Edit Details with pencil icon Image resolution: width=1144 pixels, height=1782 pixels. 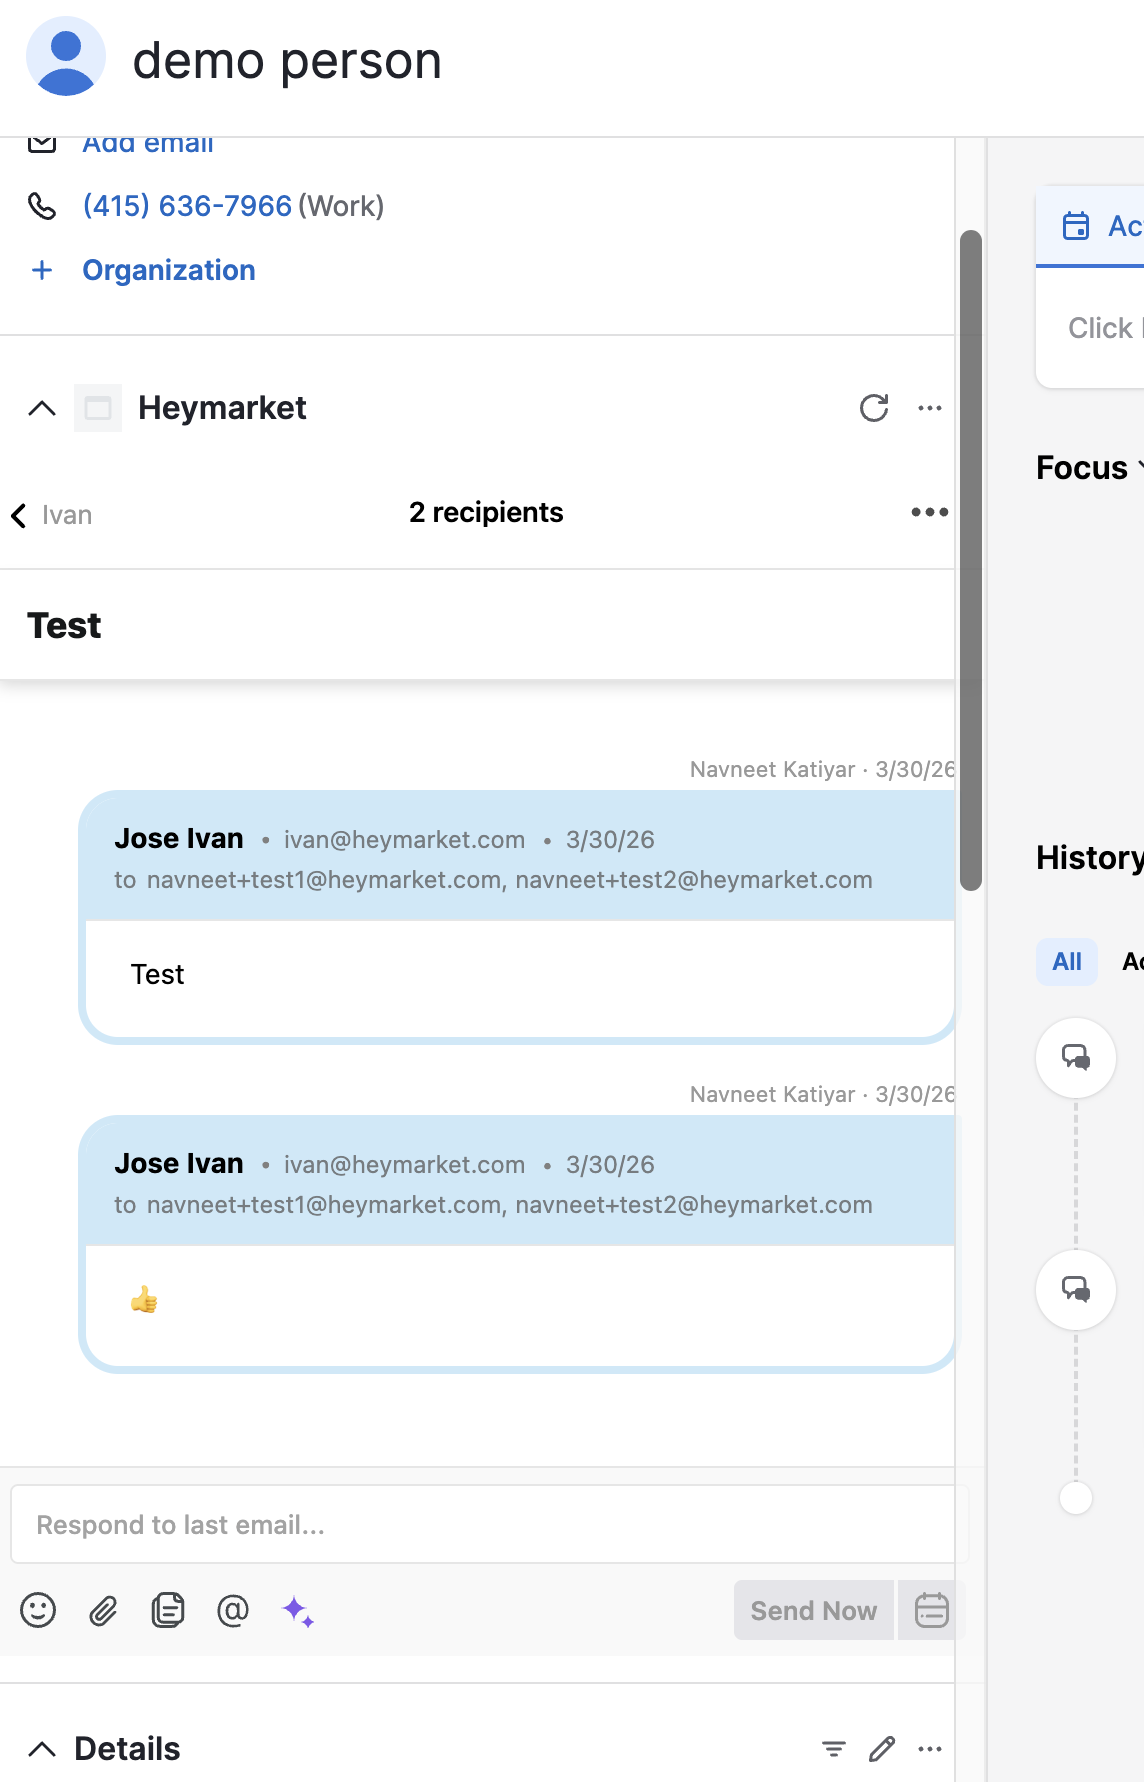882,1748
